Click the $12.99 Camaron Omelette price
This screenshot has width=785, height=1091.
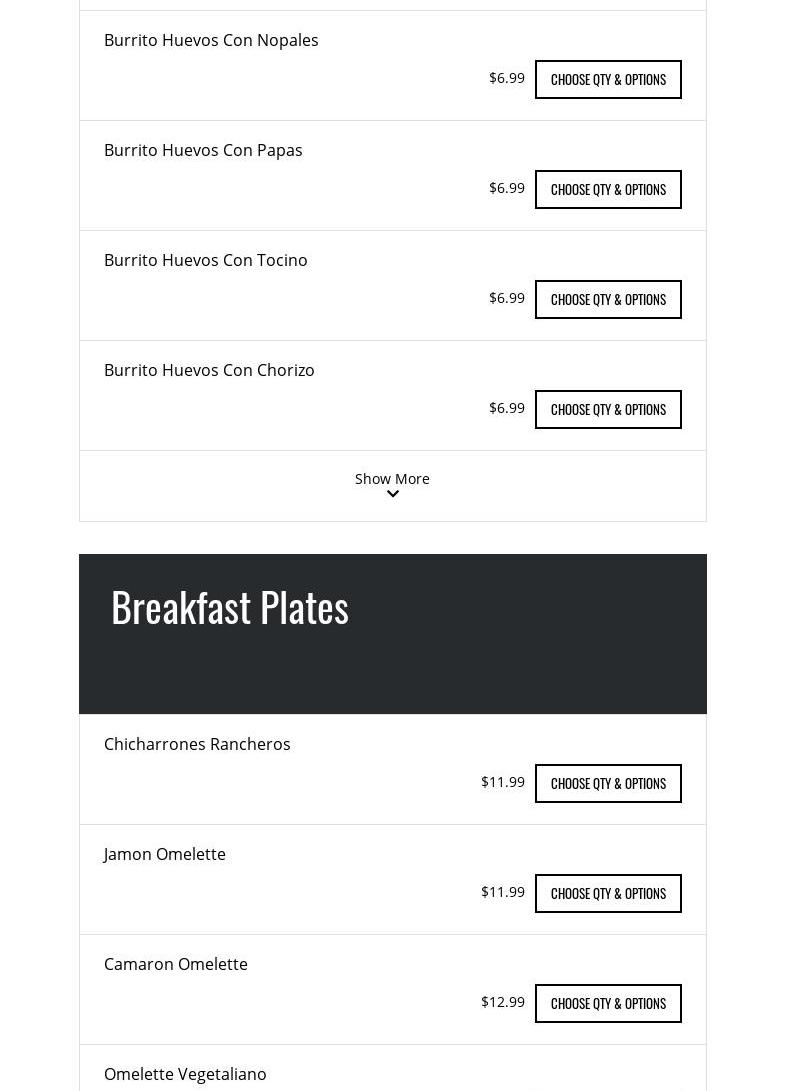tap(502, 1002)
